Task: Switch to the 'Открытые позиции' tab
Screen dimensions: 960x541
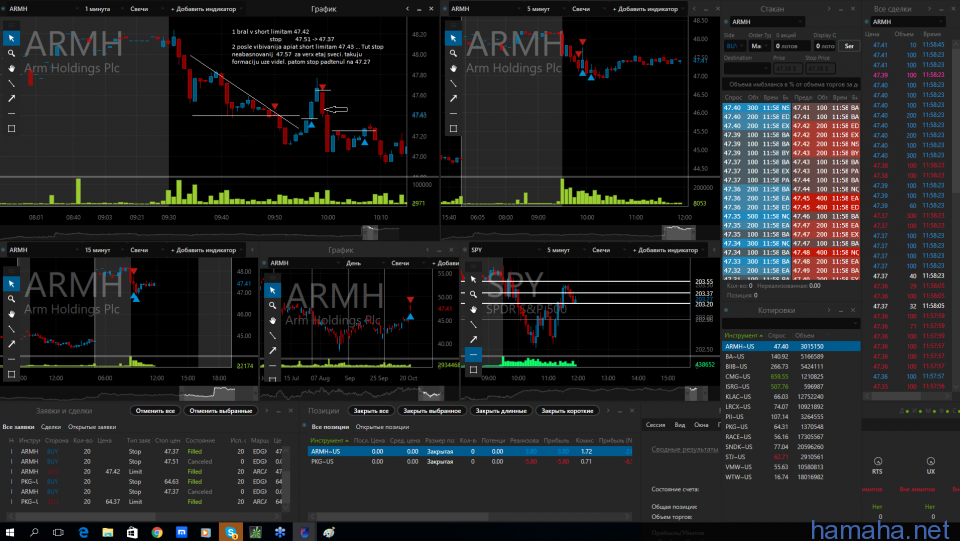Action: point(382,427)
